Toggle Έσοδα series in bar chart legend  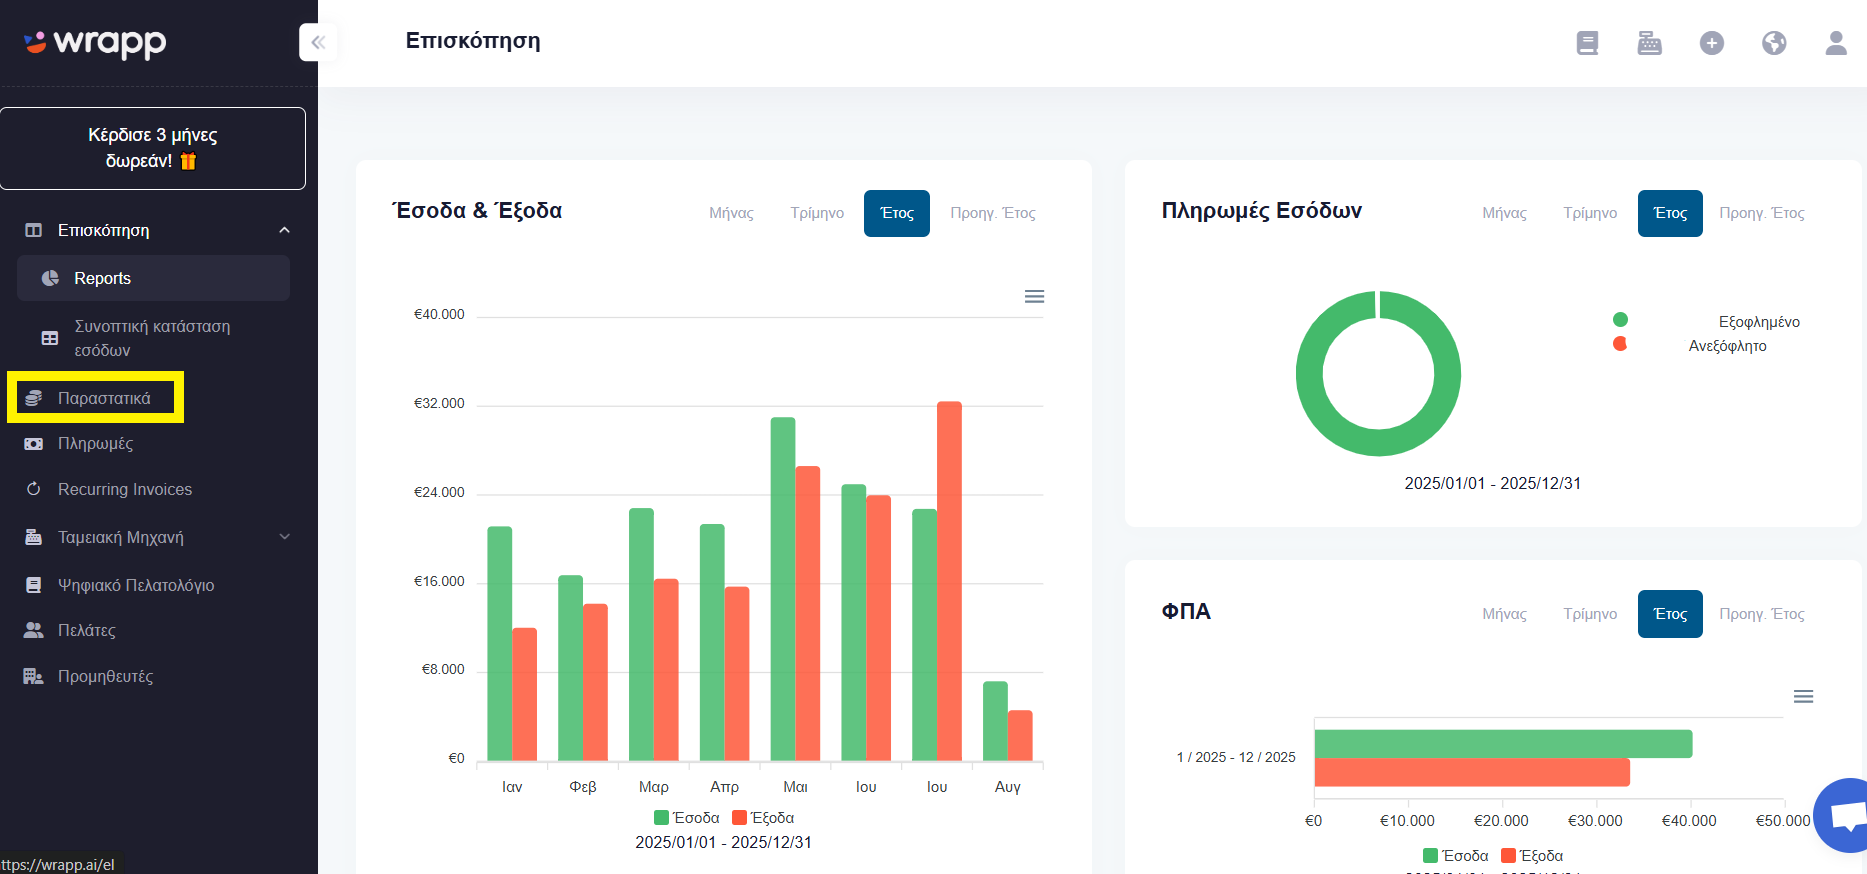pos(686,818)
